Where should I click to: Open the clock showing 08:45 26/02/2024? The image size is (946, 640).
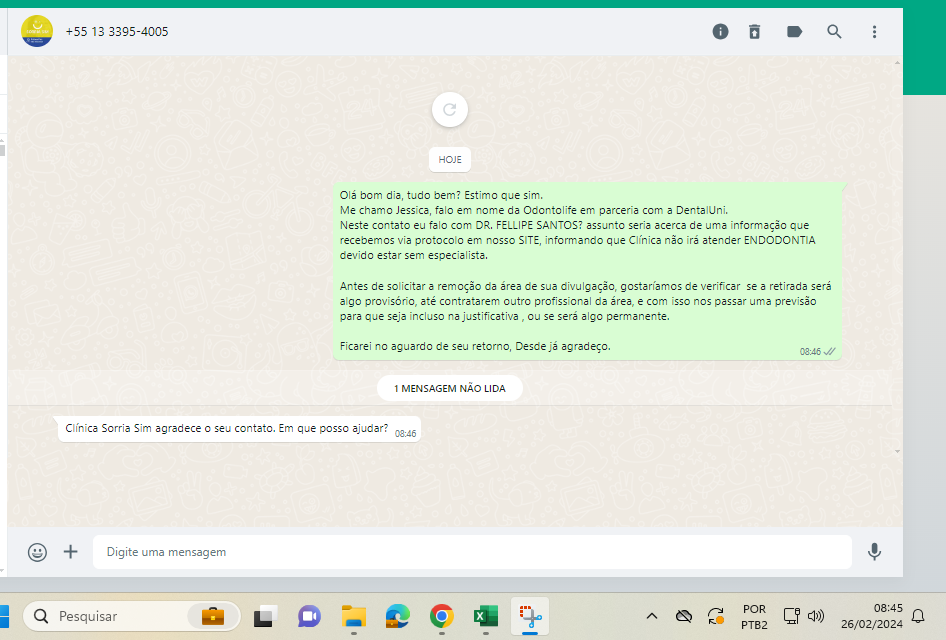[x=872, y=616]
